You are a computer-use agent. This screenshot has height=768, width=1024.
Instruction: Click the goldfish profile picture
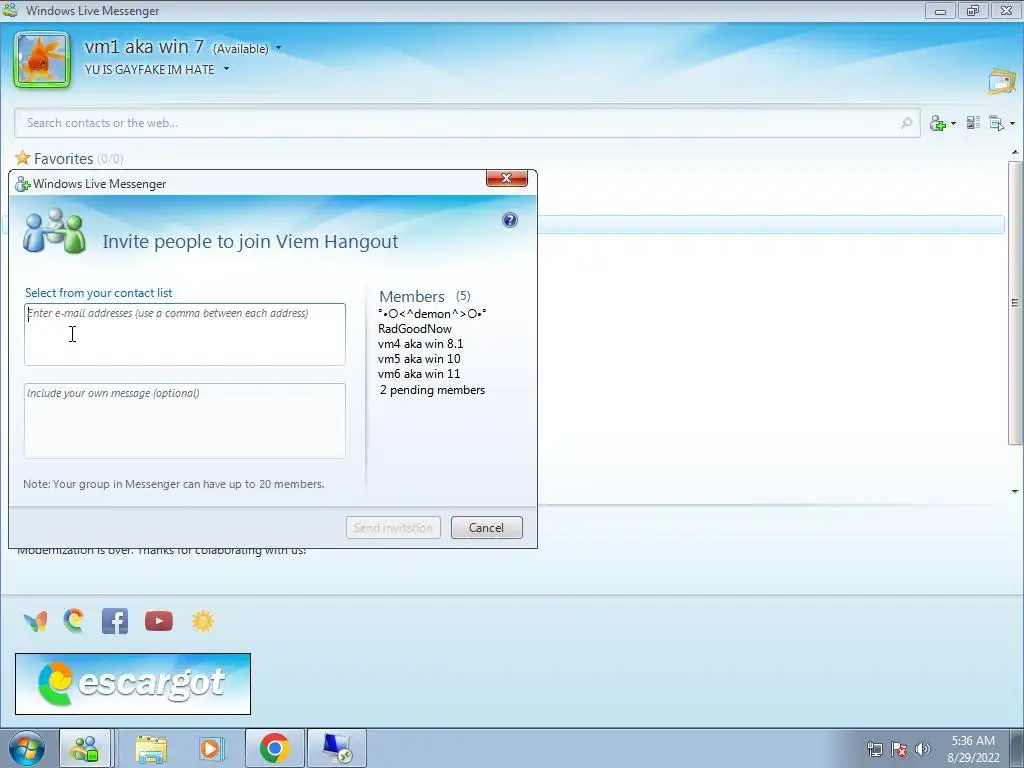[x=42, y=59]
